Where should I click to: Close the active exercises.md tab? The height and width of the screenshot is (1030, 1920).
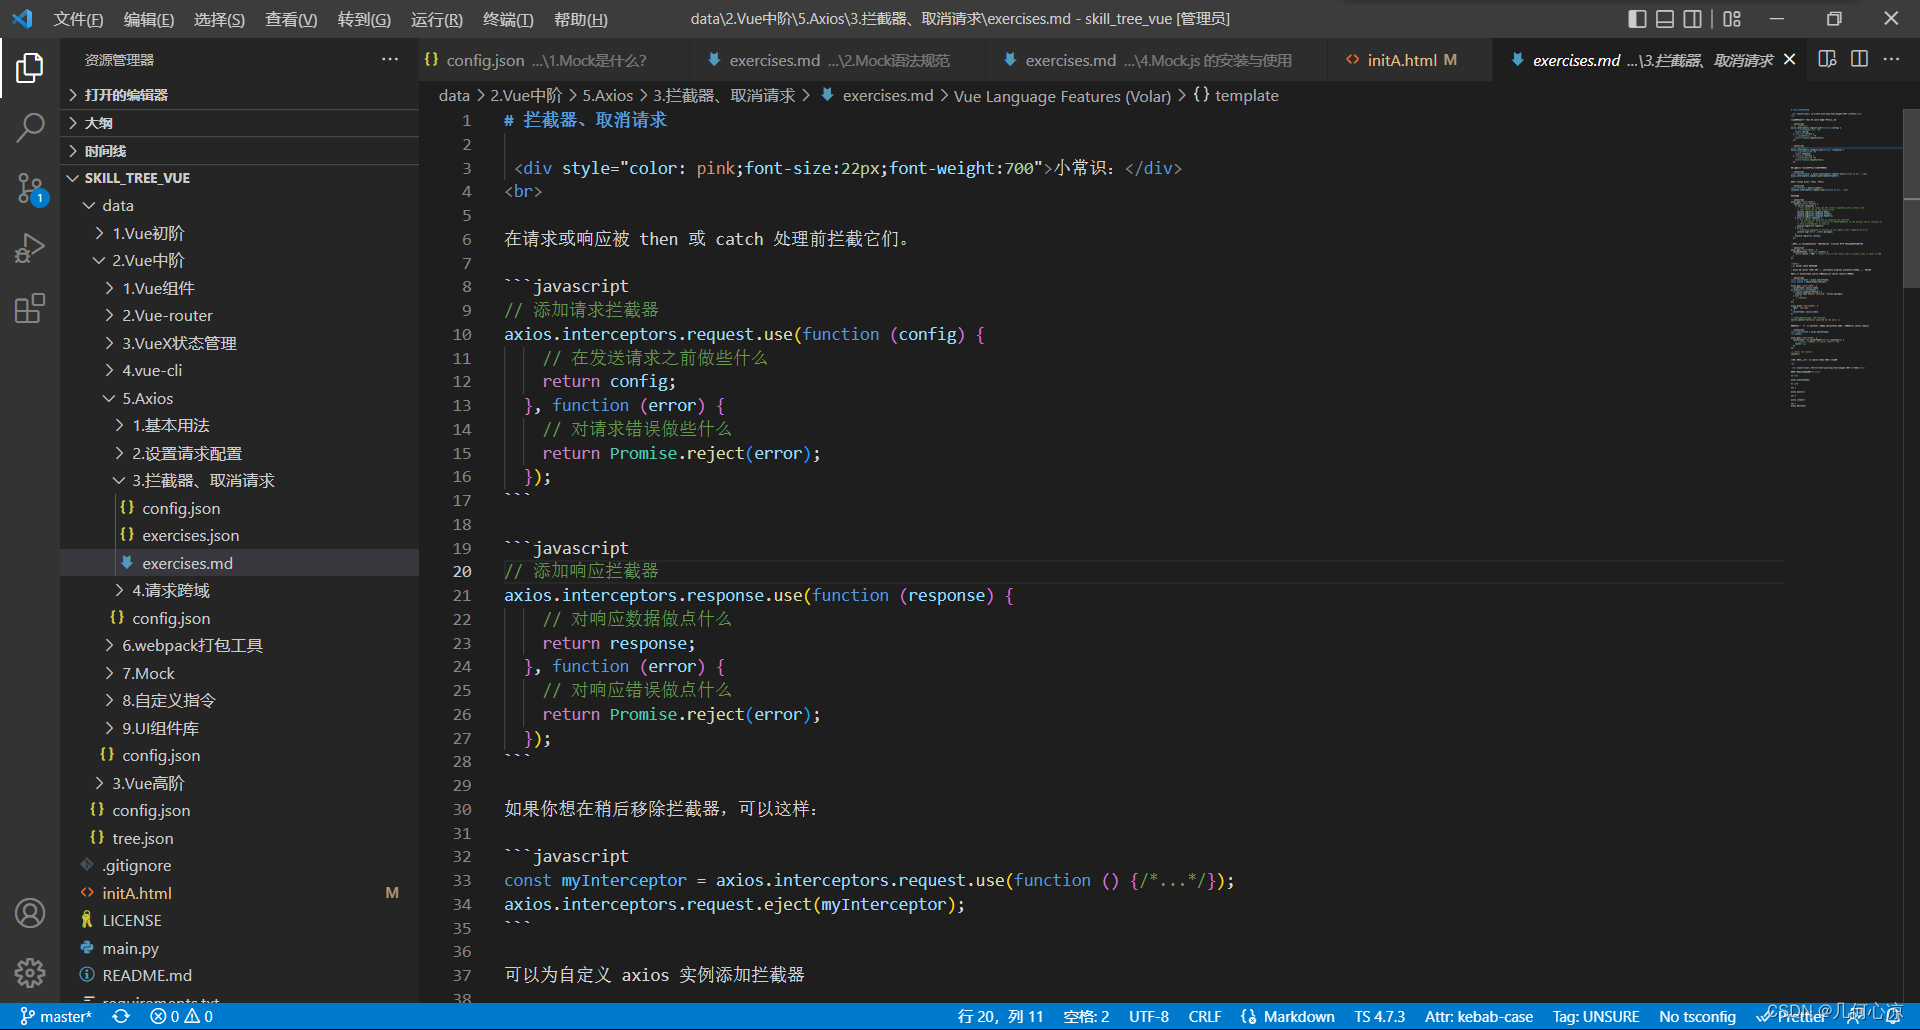point(1790,60)
